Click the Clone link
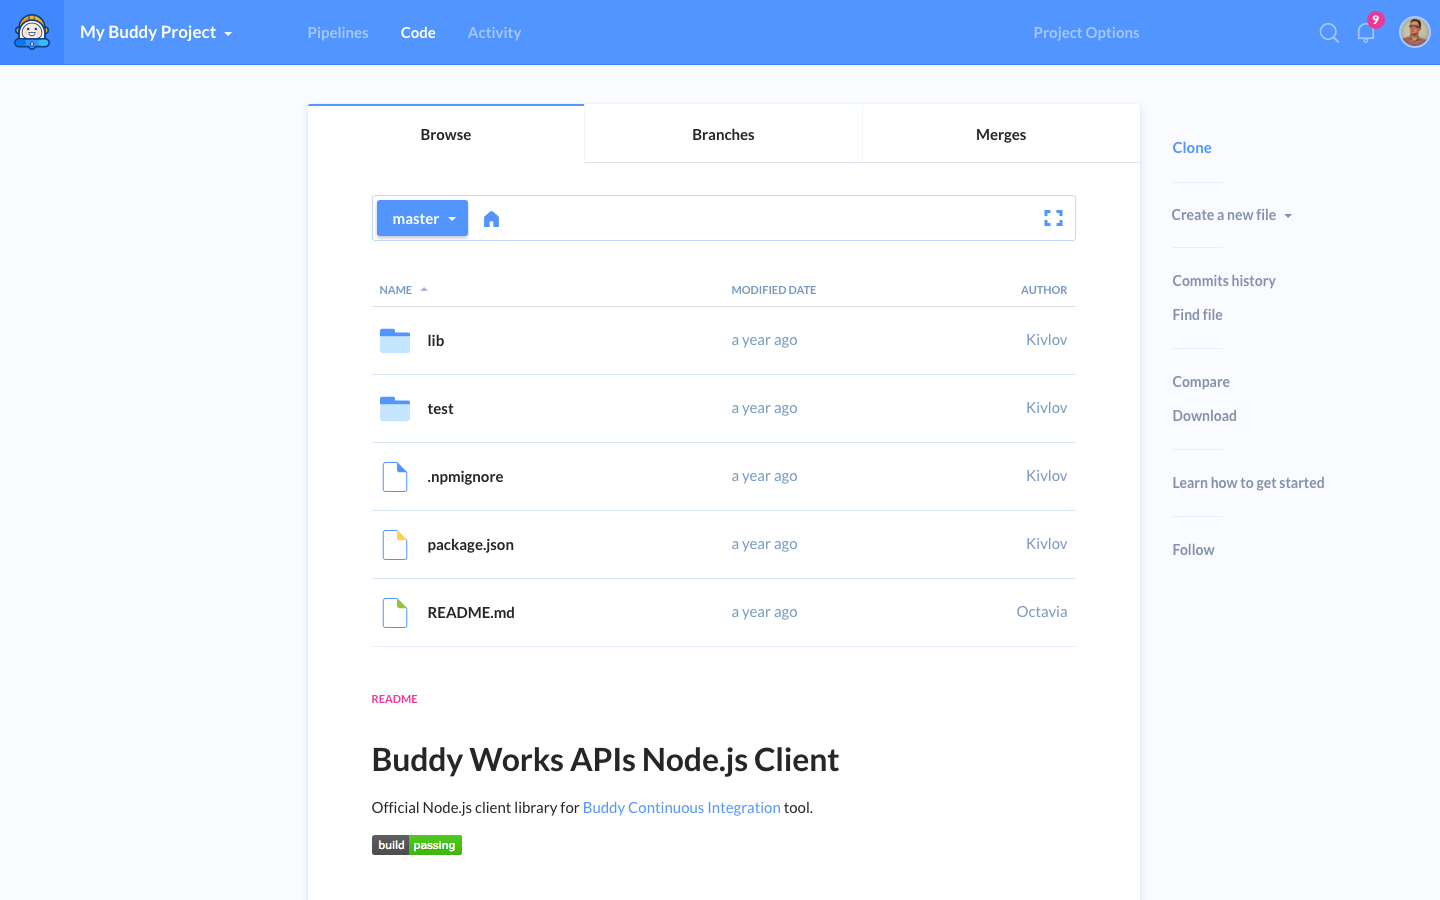The height and width of the screenshot is (900, 1440). (1192, 148)
